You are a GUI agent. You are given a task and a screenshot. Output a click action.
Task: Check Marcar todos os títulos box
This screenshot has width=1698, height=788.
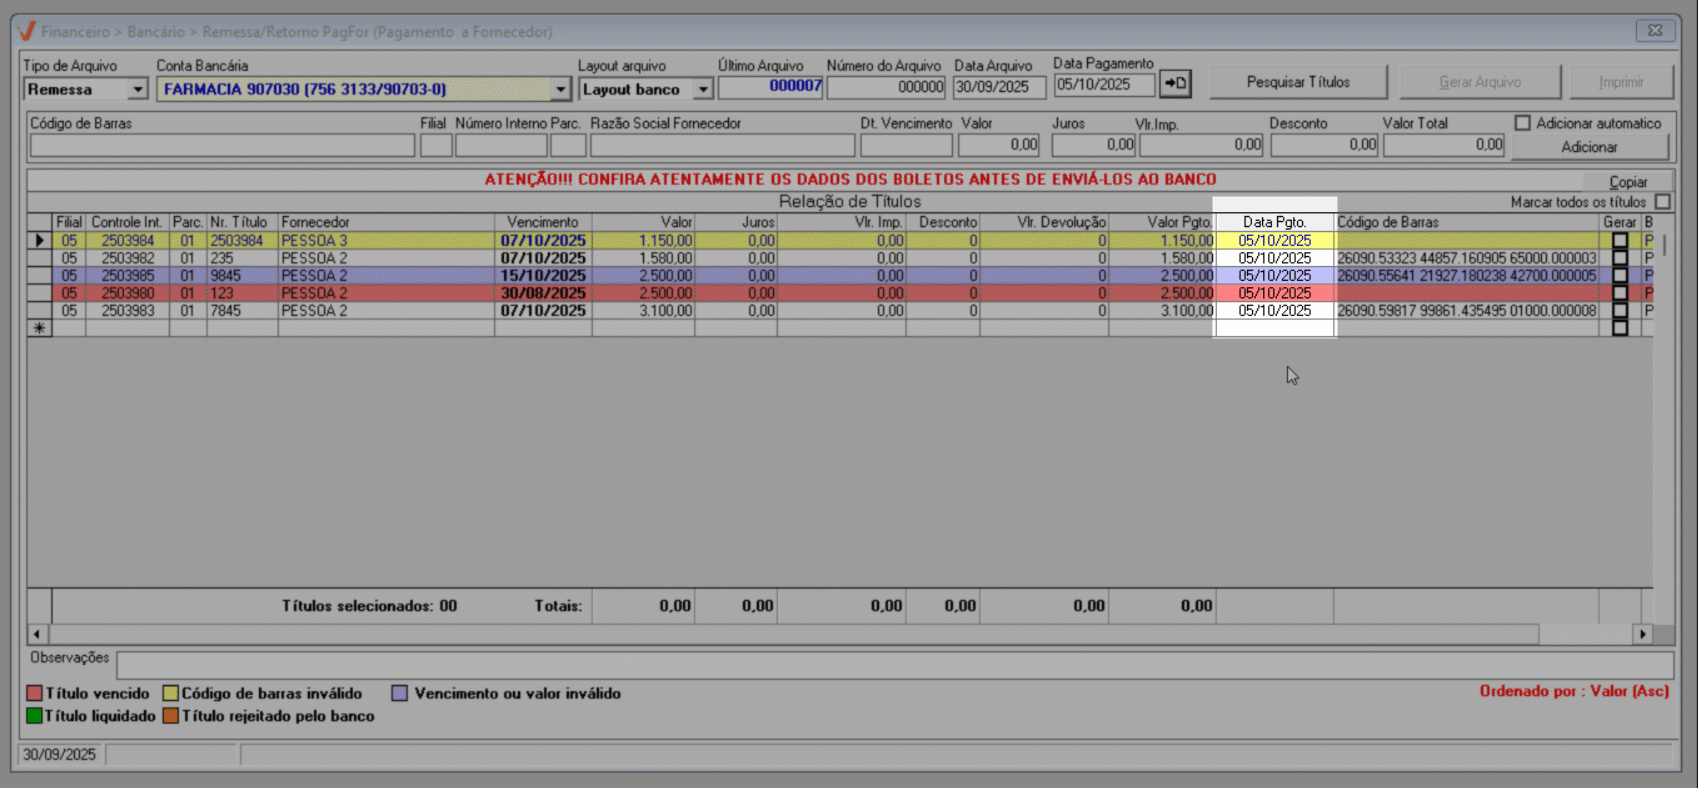1662,202
